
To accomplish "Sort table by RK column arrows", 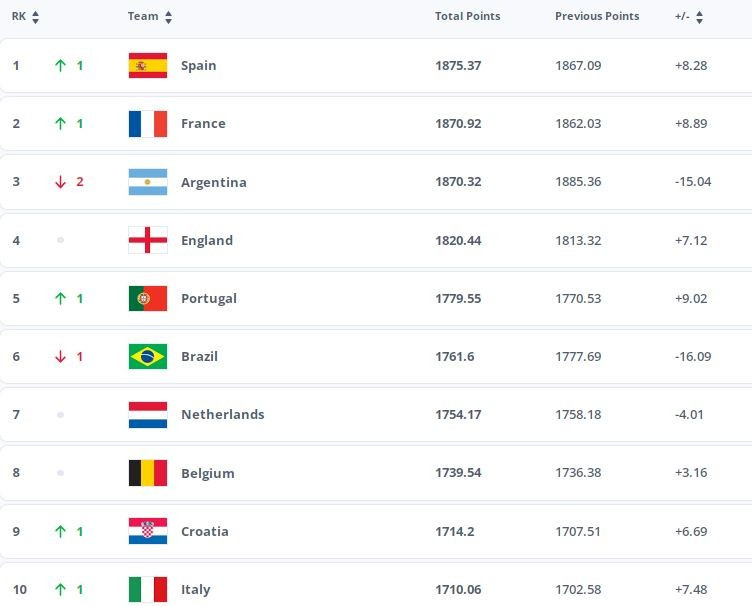I will click(x=35, y=17).
